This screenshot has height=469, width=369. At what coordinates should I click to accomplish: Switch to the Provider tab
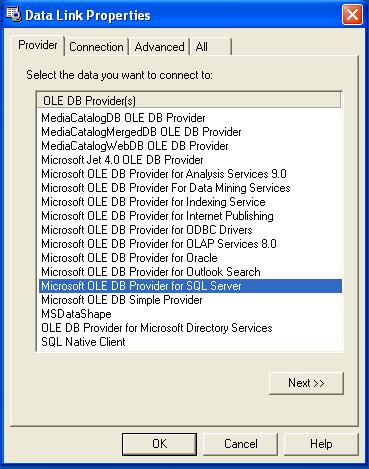click(38, 45)
